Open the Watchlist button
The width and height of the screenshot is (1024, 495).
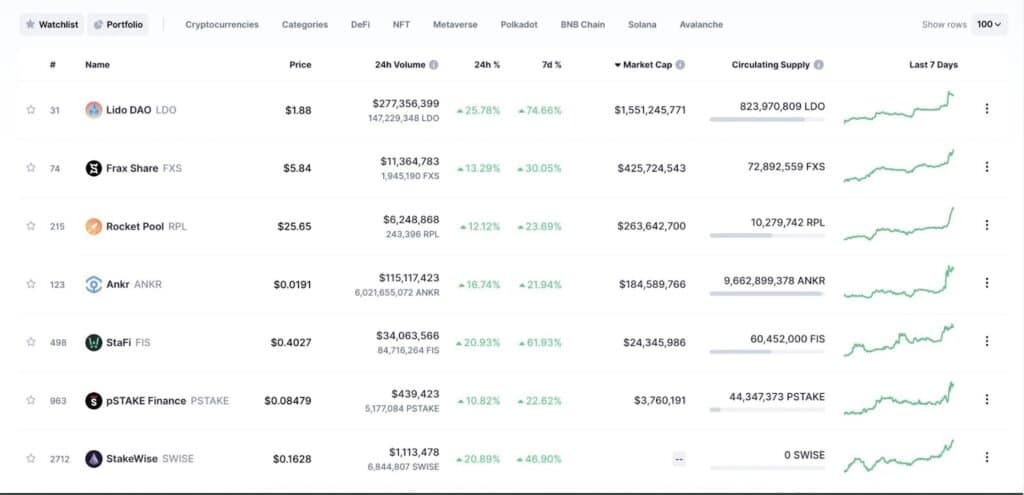tap(52, 25)
